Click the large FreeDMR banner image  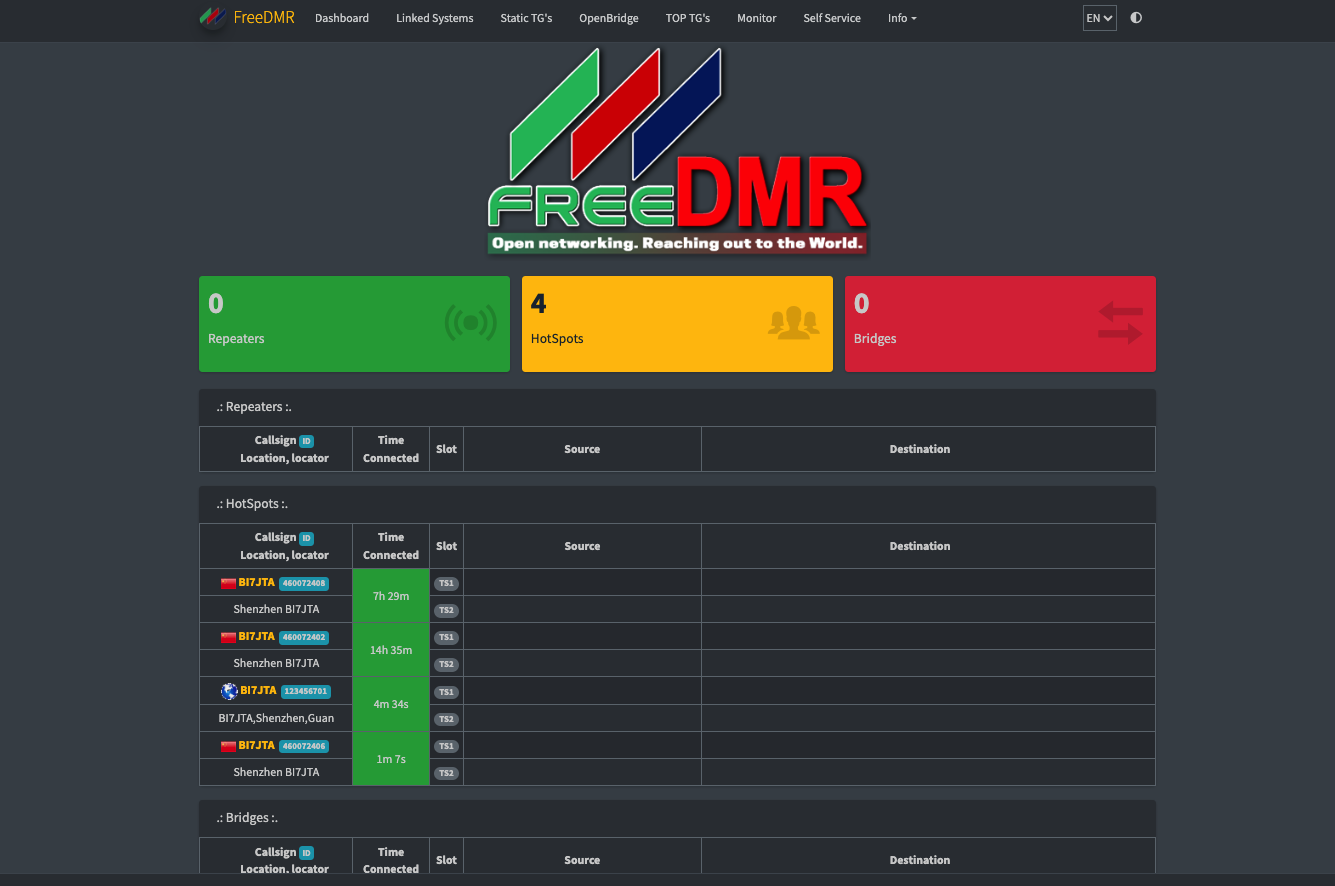click(x=677, y=152)
